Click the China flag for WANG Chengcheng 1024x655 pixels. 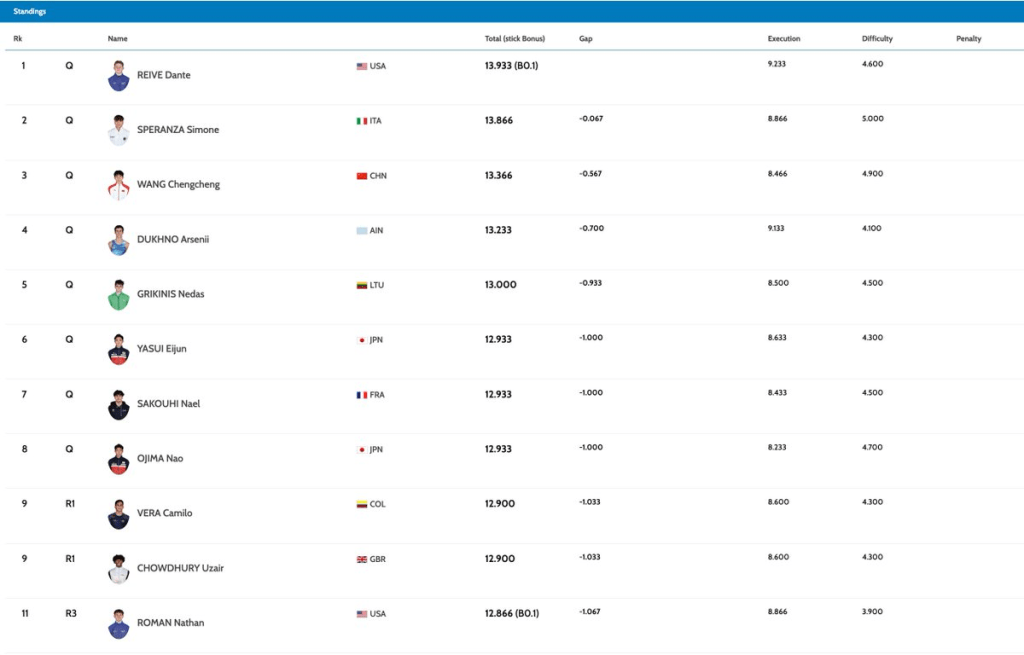tap(362, 176)
